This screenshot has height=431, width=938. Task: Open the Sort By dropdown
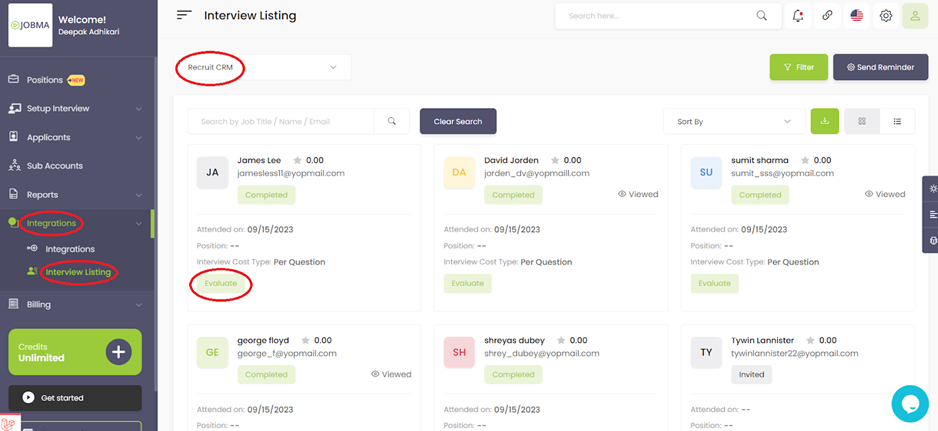[x=734, y=122]
